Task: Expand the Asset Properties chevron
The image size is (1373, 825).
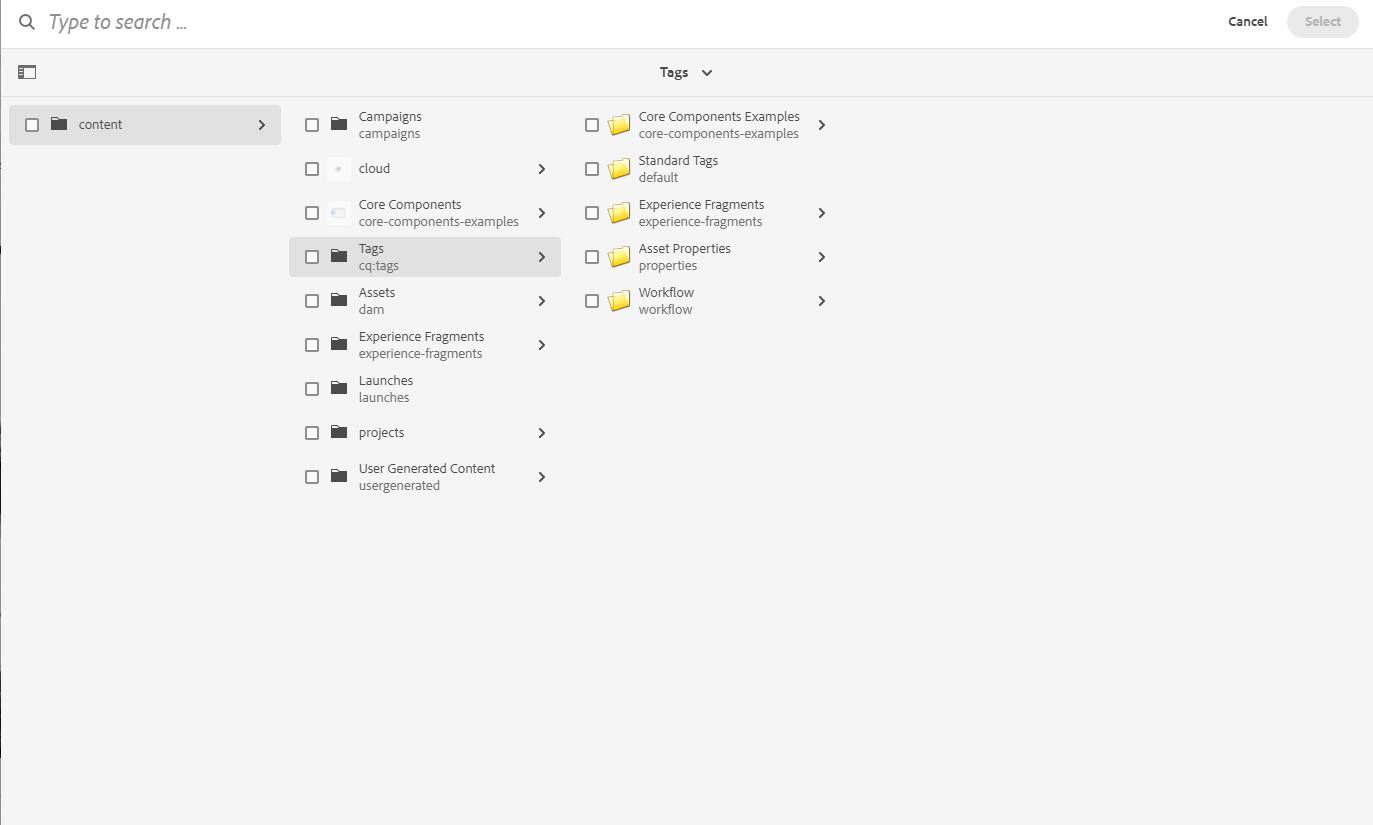Action: [822, 257]
